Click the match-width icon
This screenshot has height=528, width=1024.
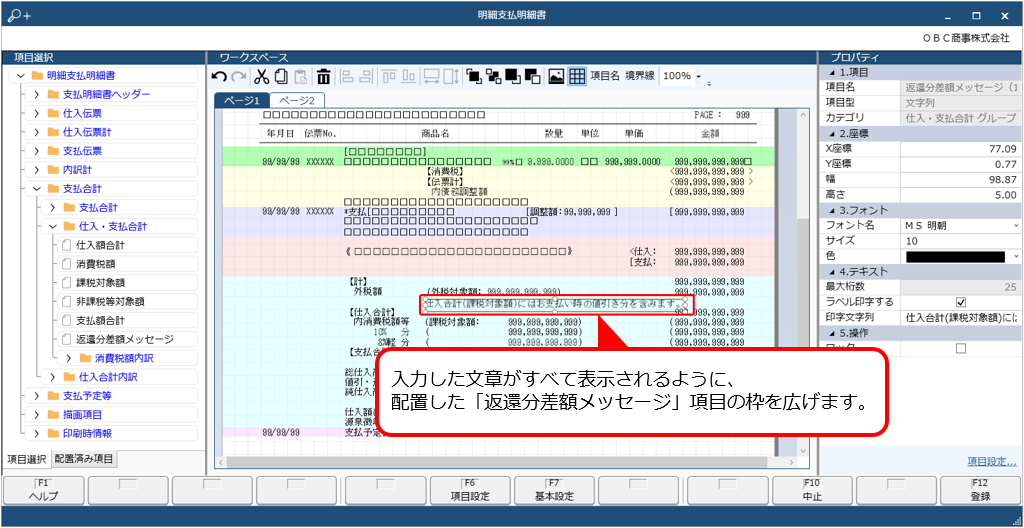click(431, 76)
